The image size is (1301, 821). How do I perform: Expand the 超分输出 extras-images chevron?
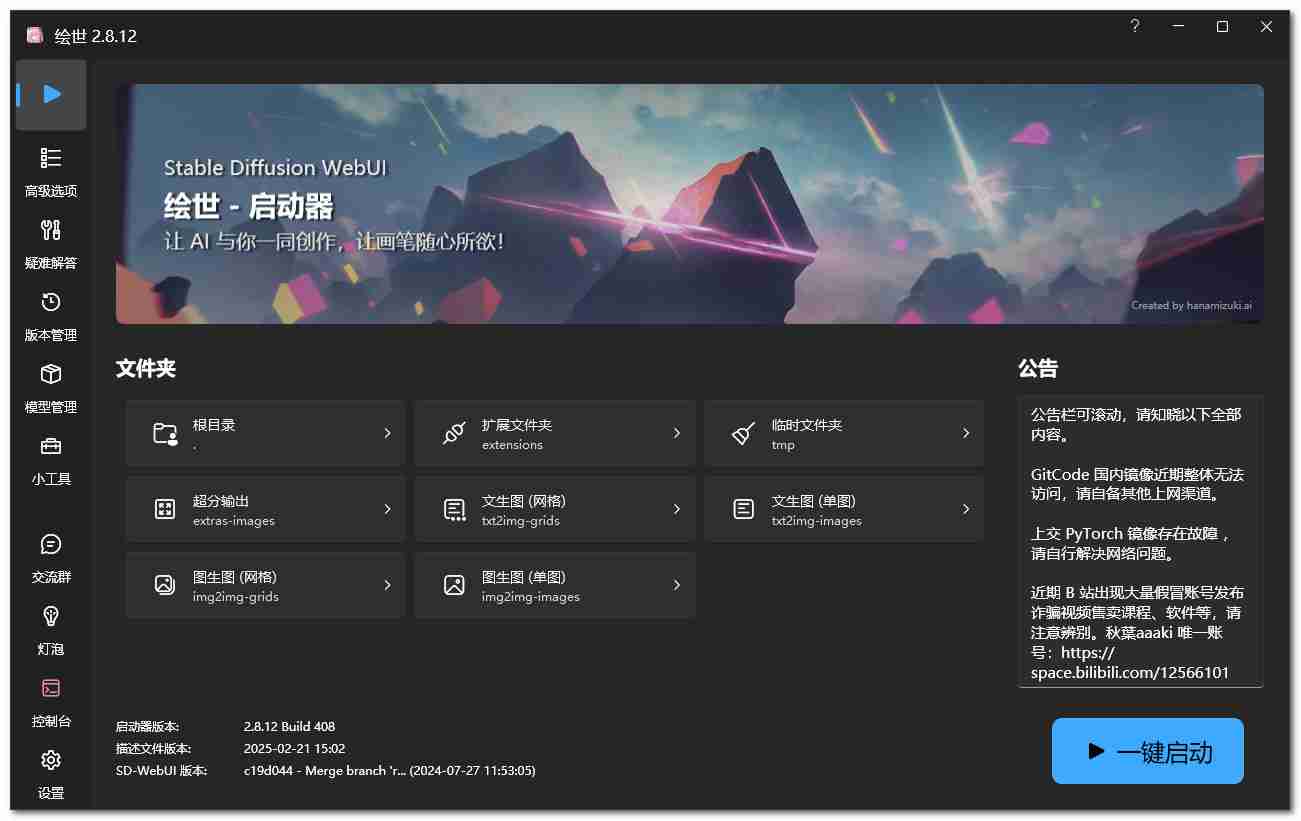point(387,509)
